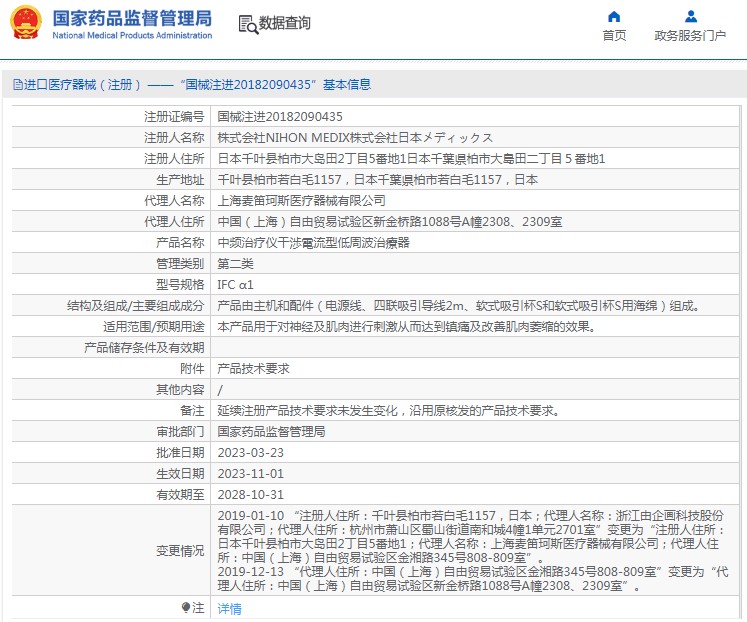Click National Medical Products Administration subtitle
Screen dimensions: 747x622
coord(132,35)
